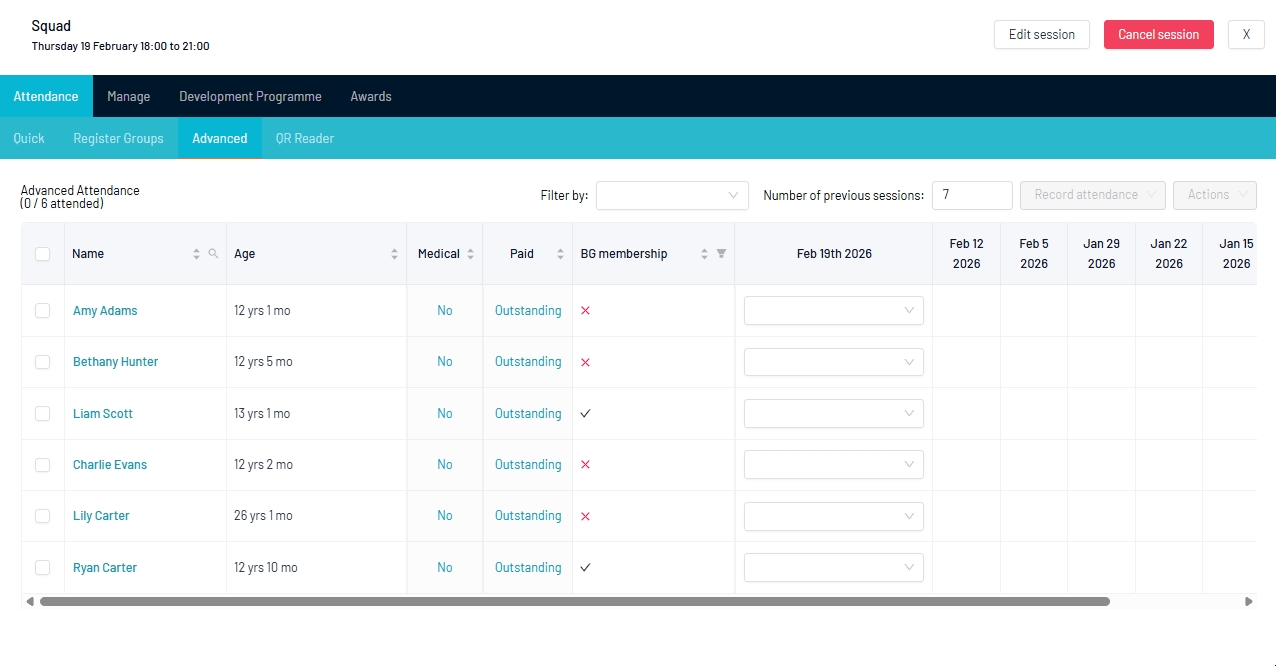Open Charlie Evans profile link
This screenshot has height=666, width=1276.
[x=110, y=465]
